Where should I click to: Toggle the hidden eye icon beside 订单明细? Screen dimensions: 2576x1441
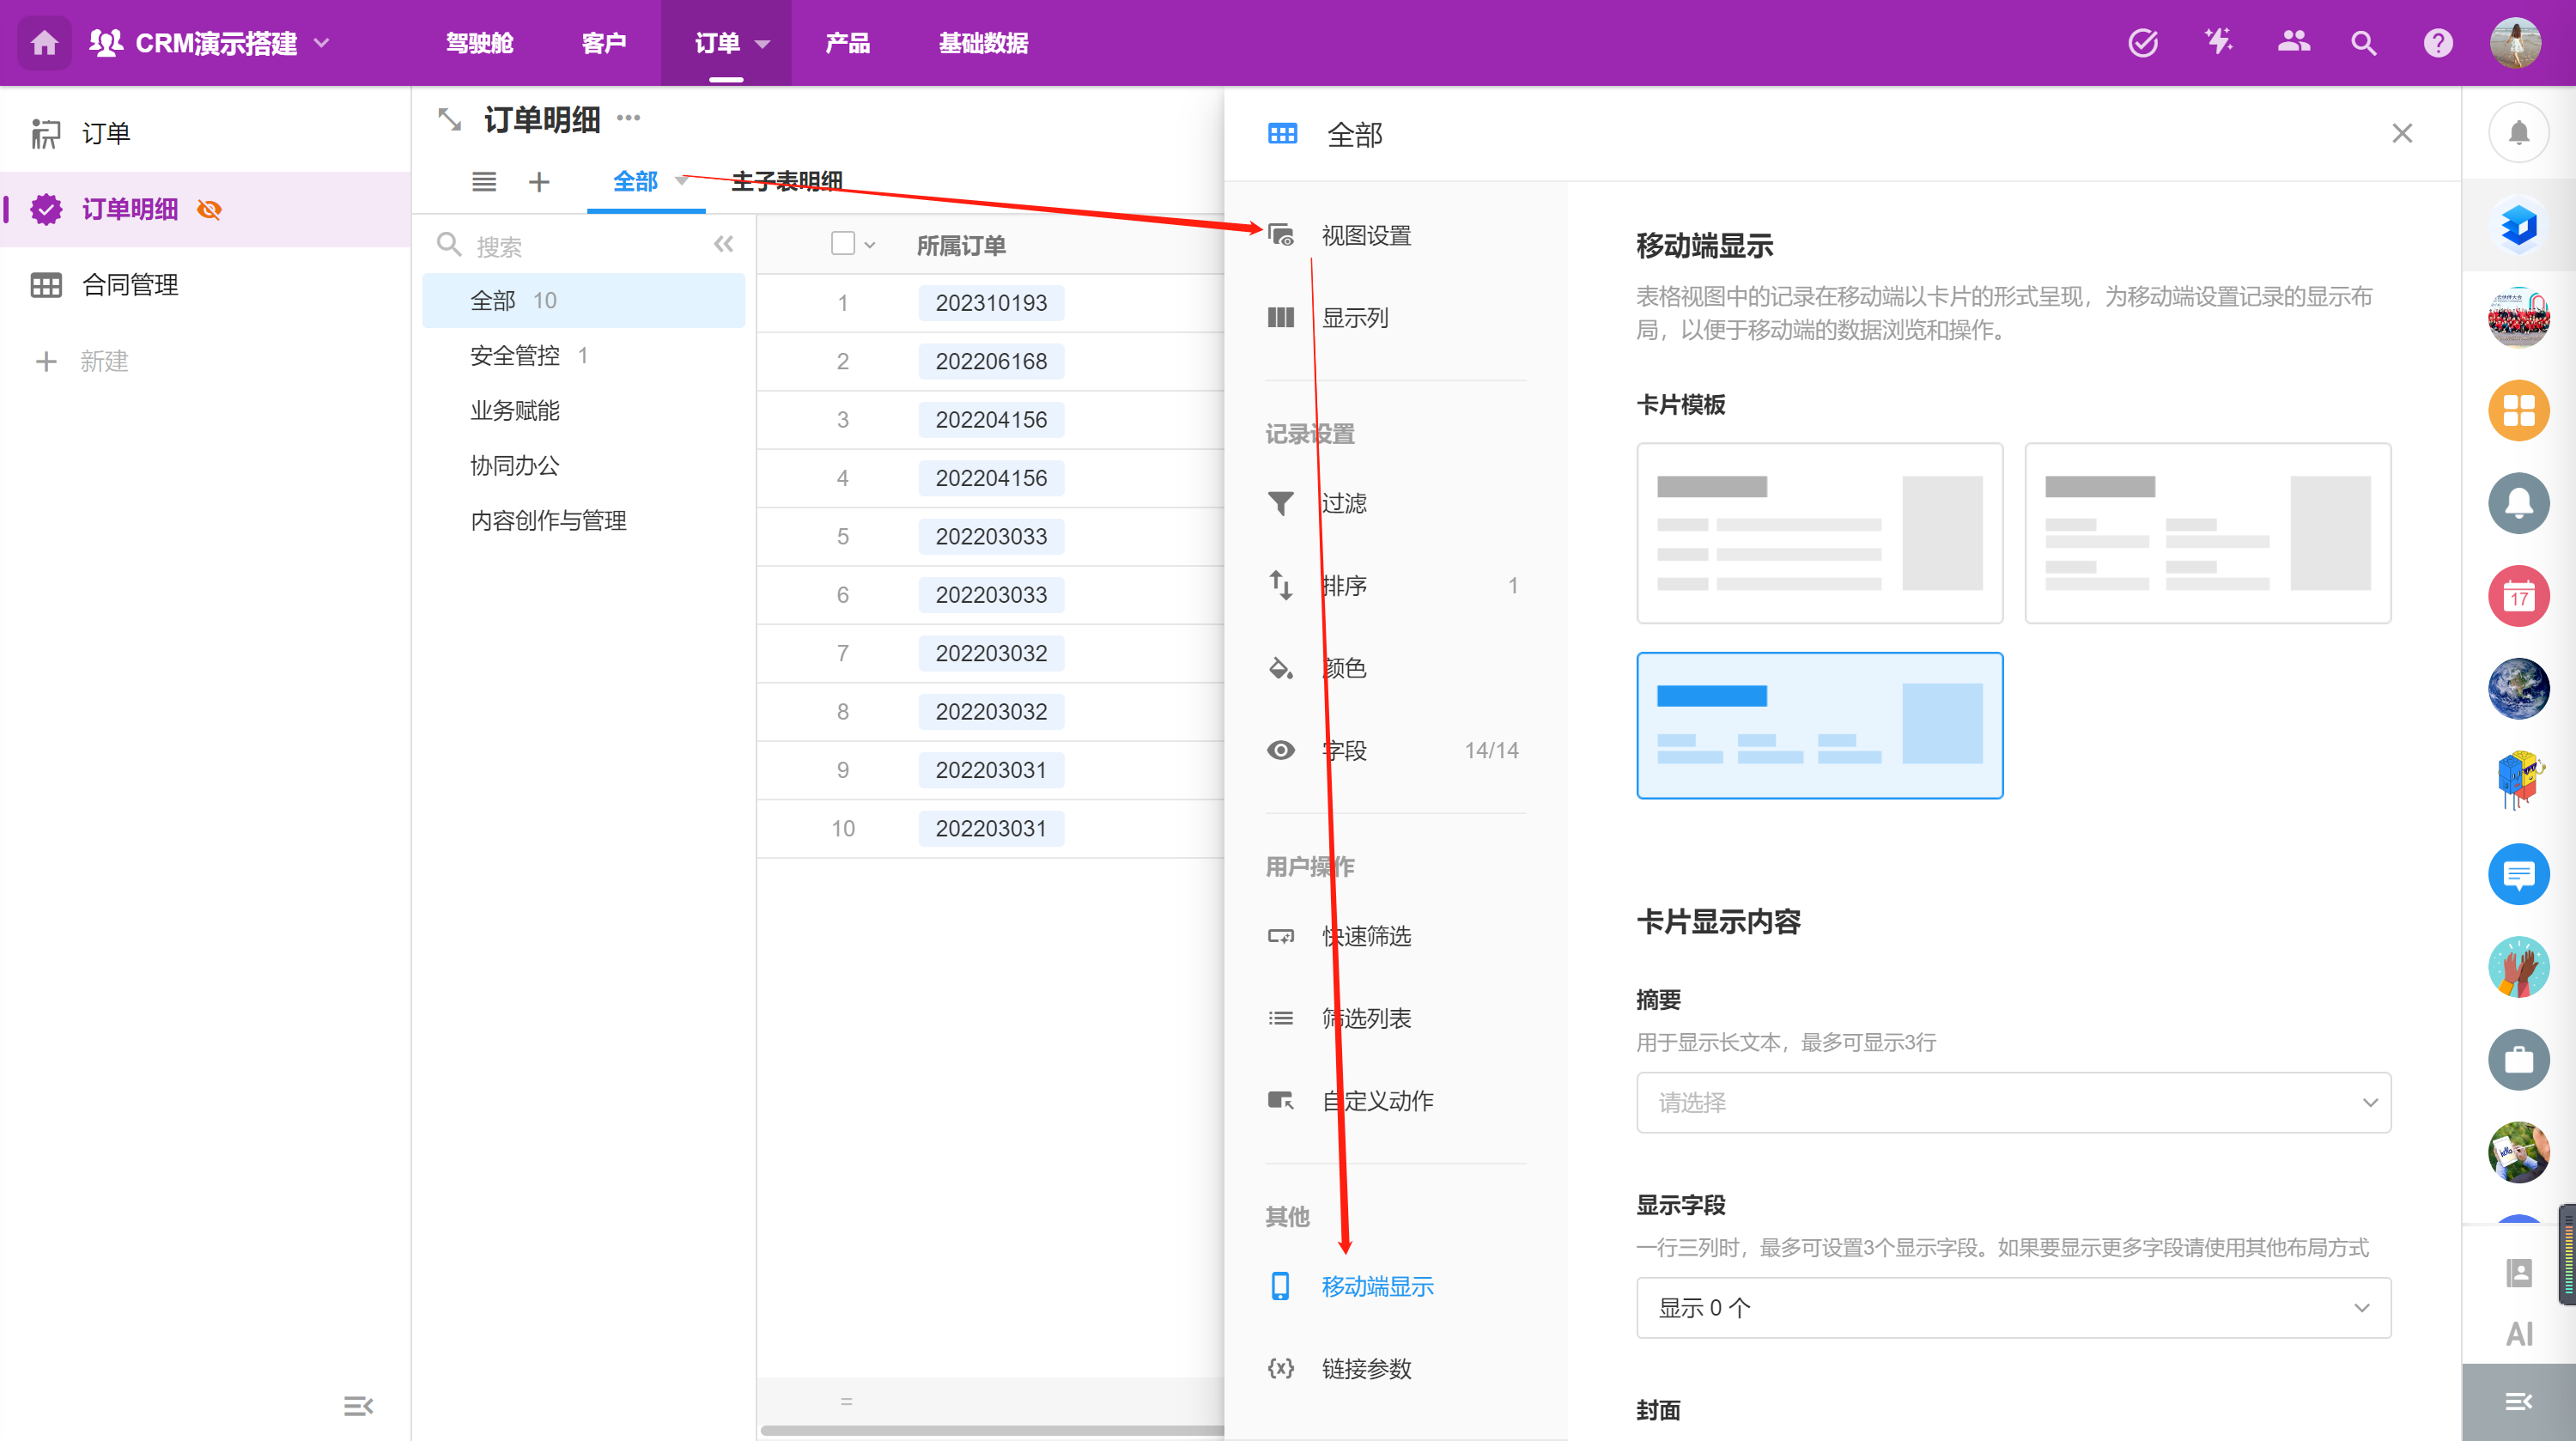point(209,209)
